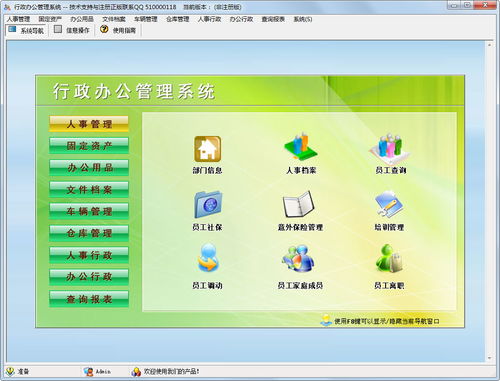Click the 信息操作 toolbar icon
Image resolution: width=500 pixels, height=381 pixels.
click(58, 29)
